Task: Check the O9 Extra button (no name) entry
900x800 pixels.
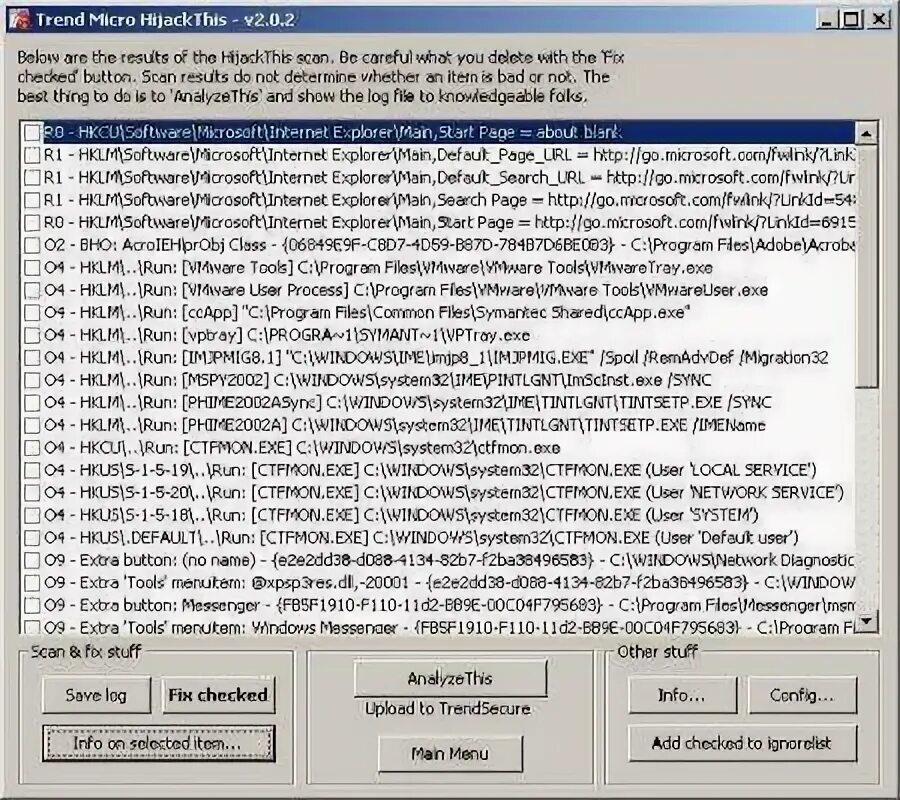Action: click(33, 560)
